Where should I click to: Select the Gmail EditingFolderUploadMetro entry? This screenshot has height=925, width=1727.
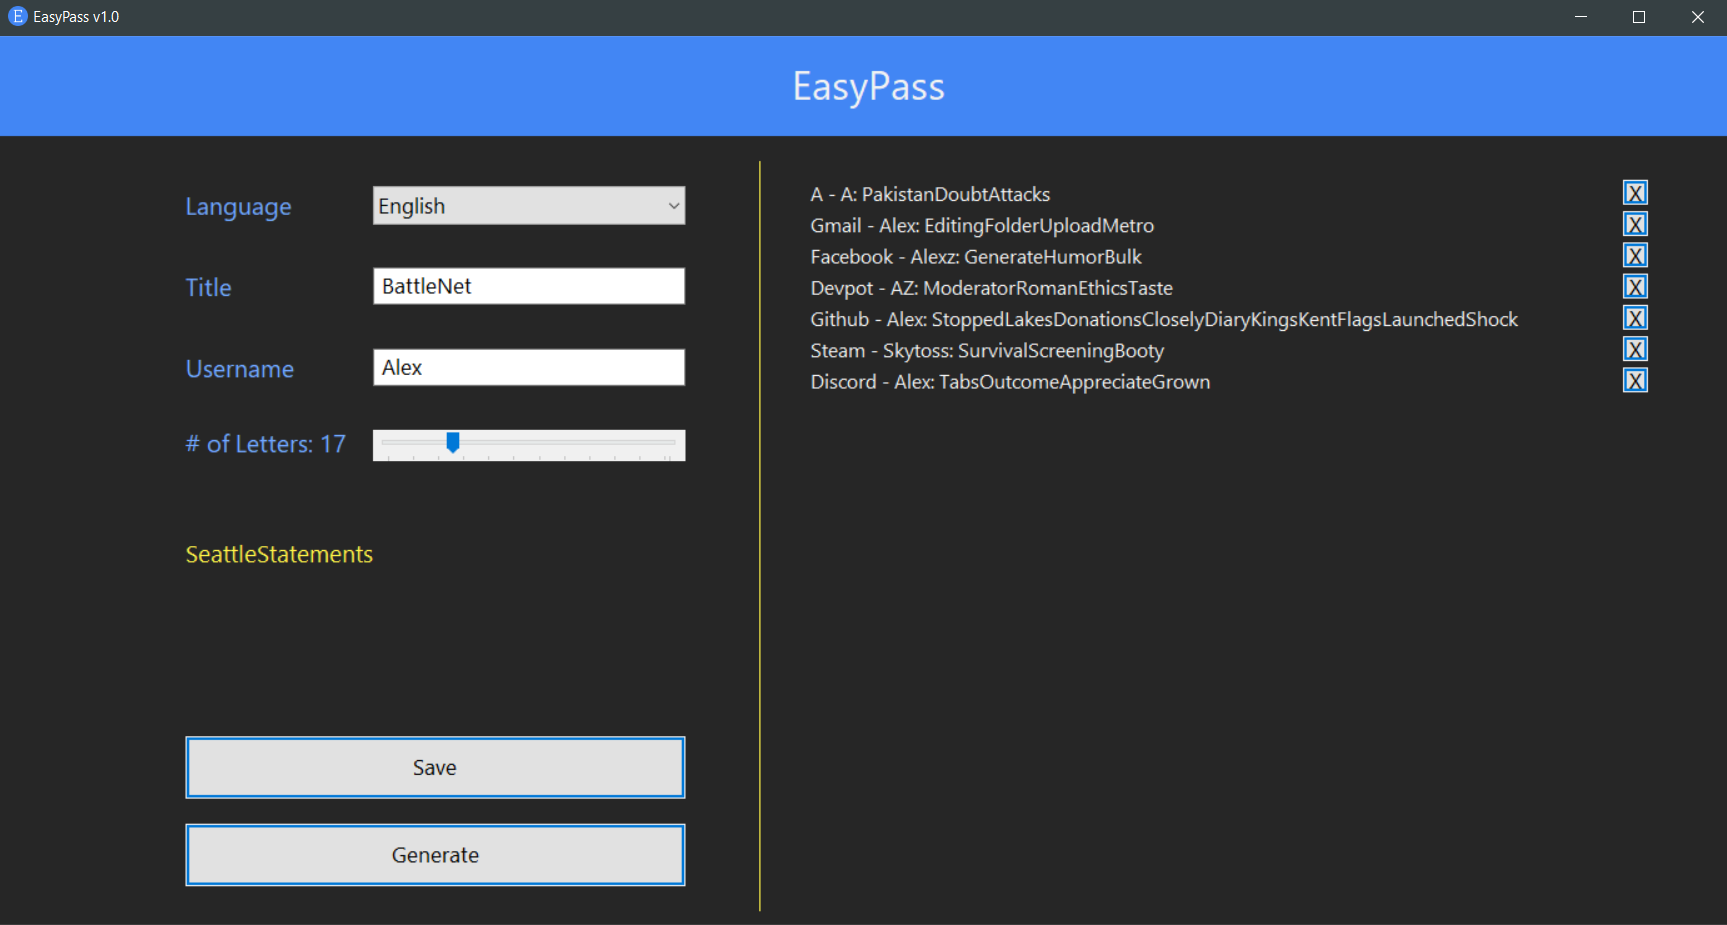[x=982, y=226]
